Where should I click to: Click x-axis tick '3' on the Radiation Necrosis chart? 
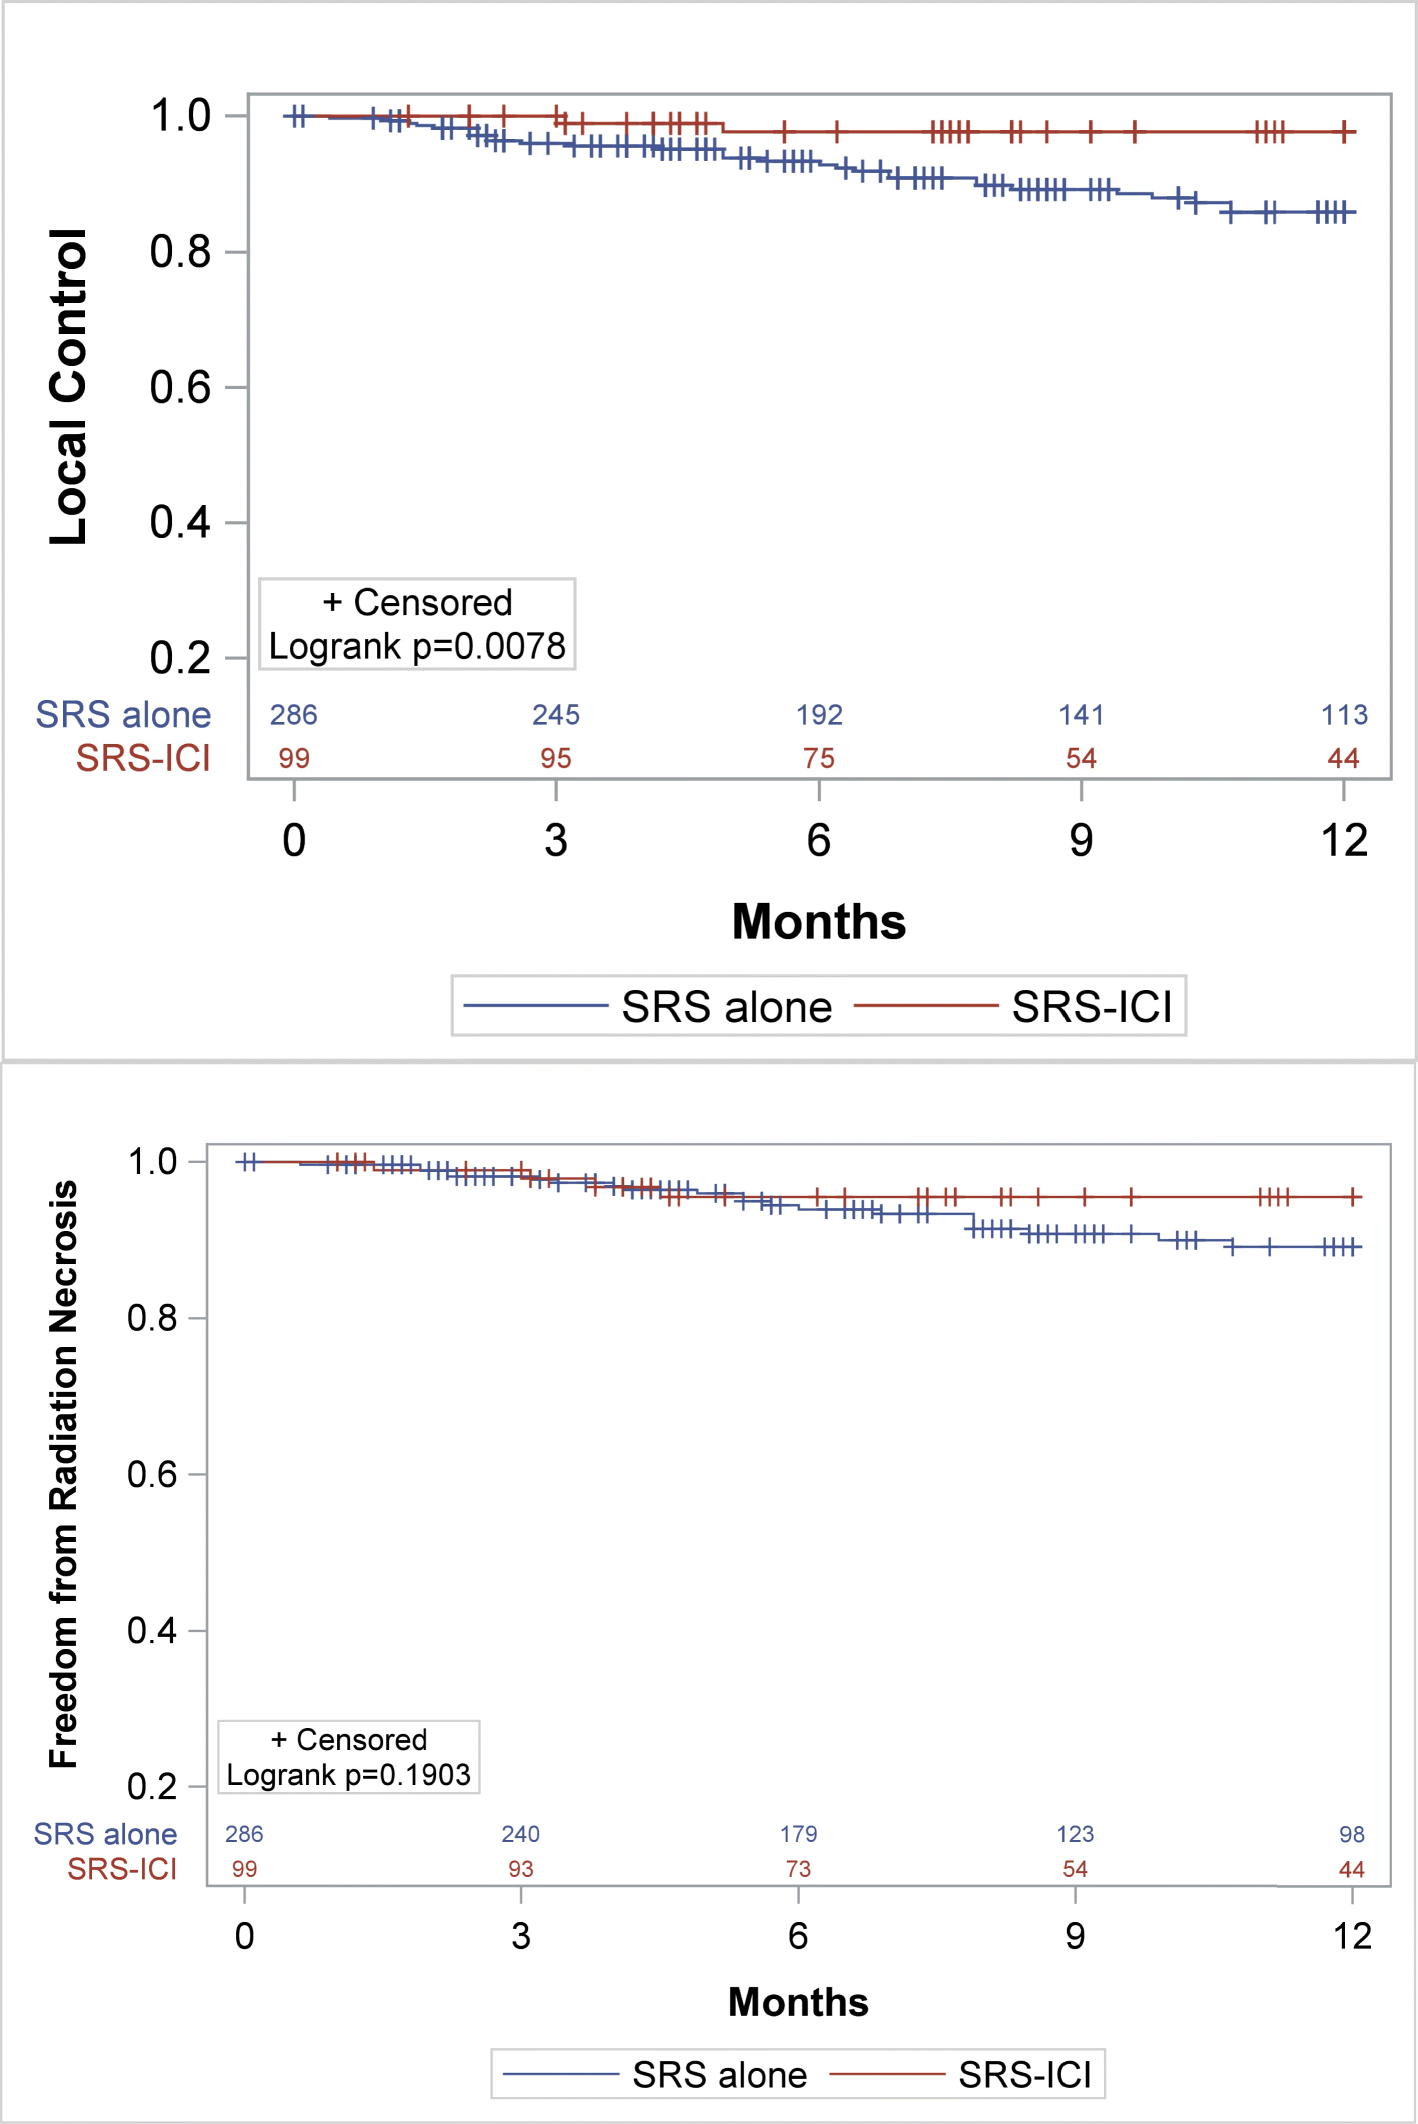pyautogui.click(x=521, y=1936)
